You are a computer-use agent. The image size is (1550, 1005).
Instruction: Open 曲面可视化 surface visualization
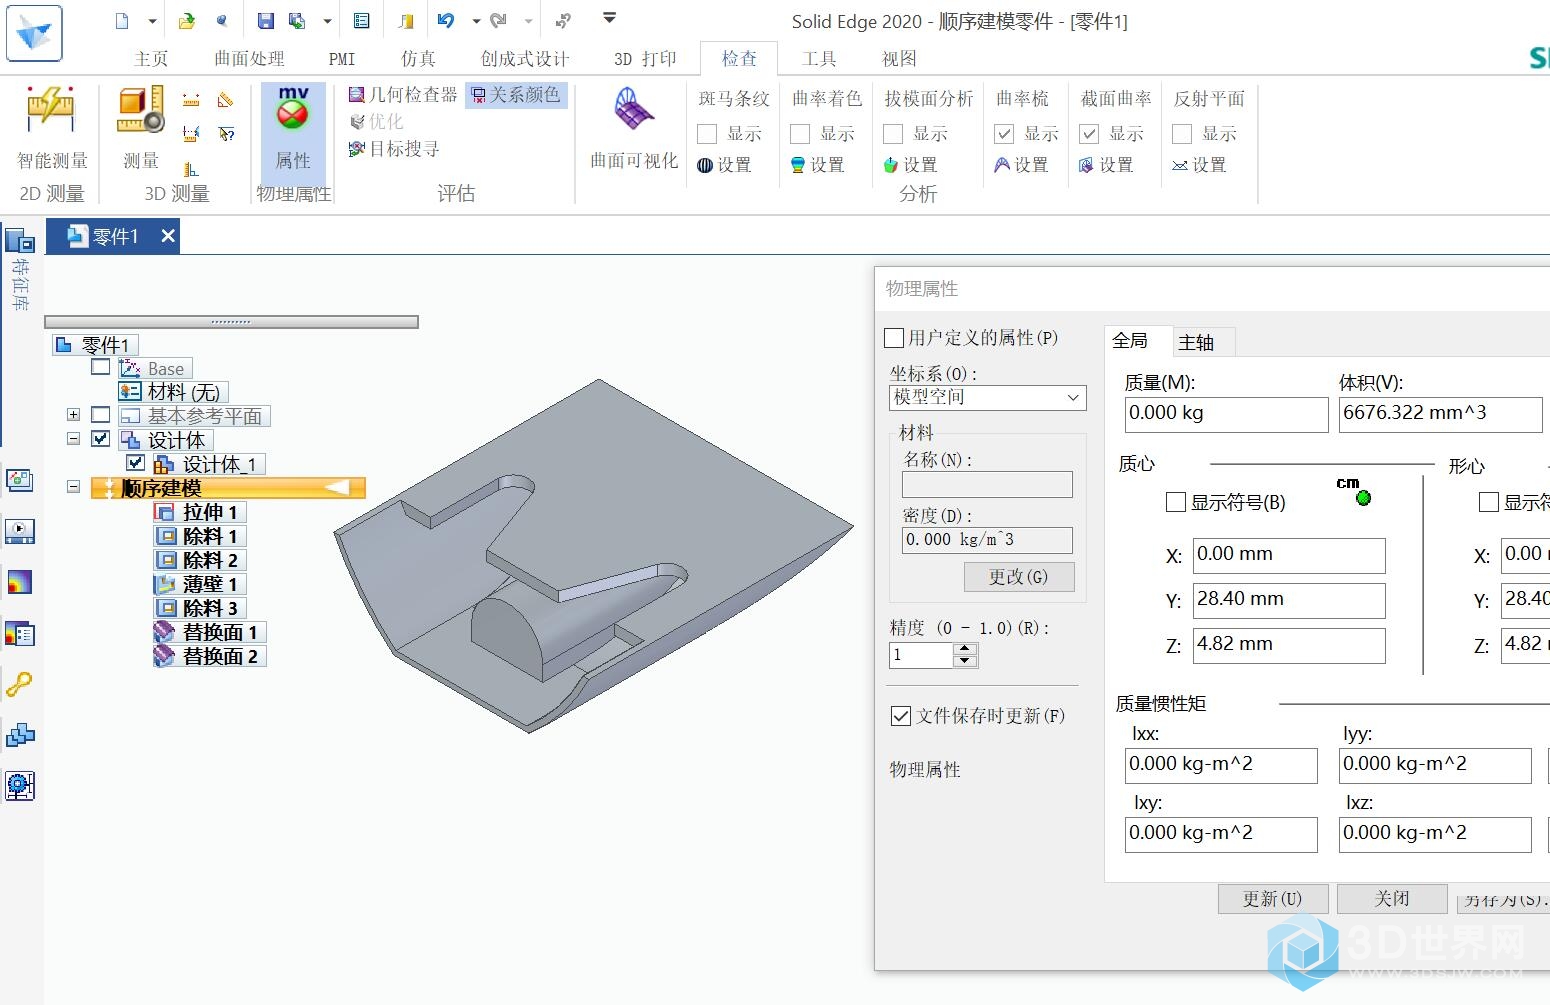click(634, 128)
